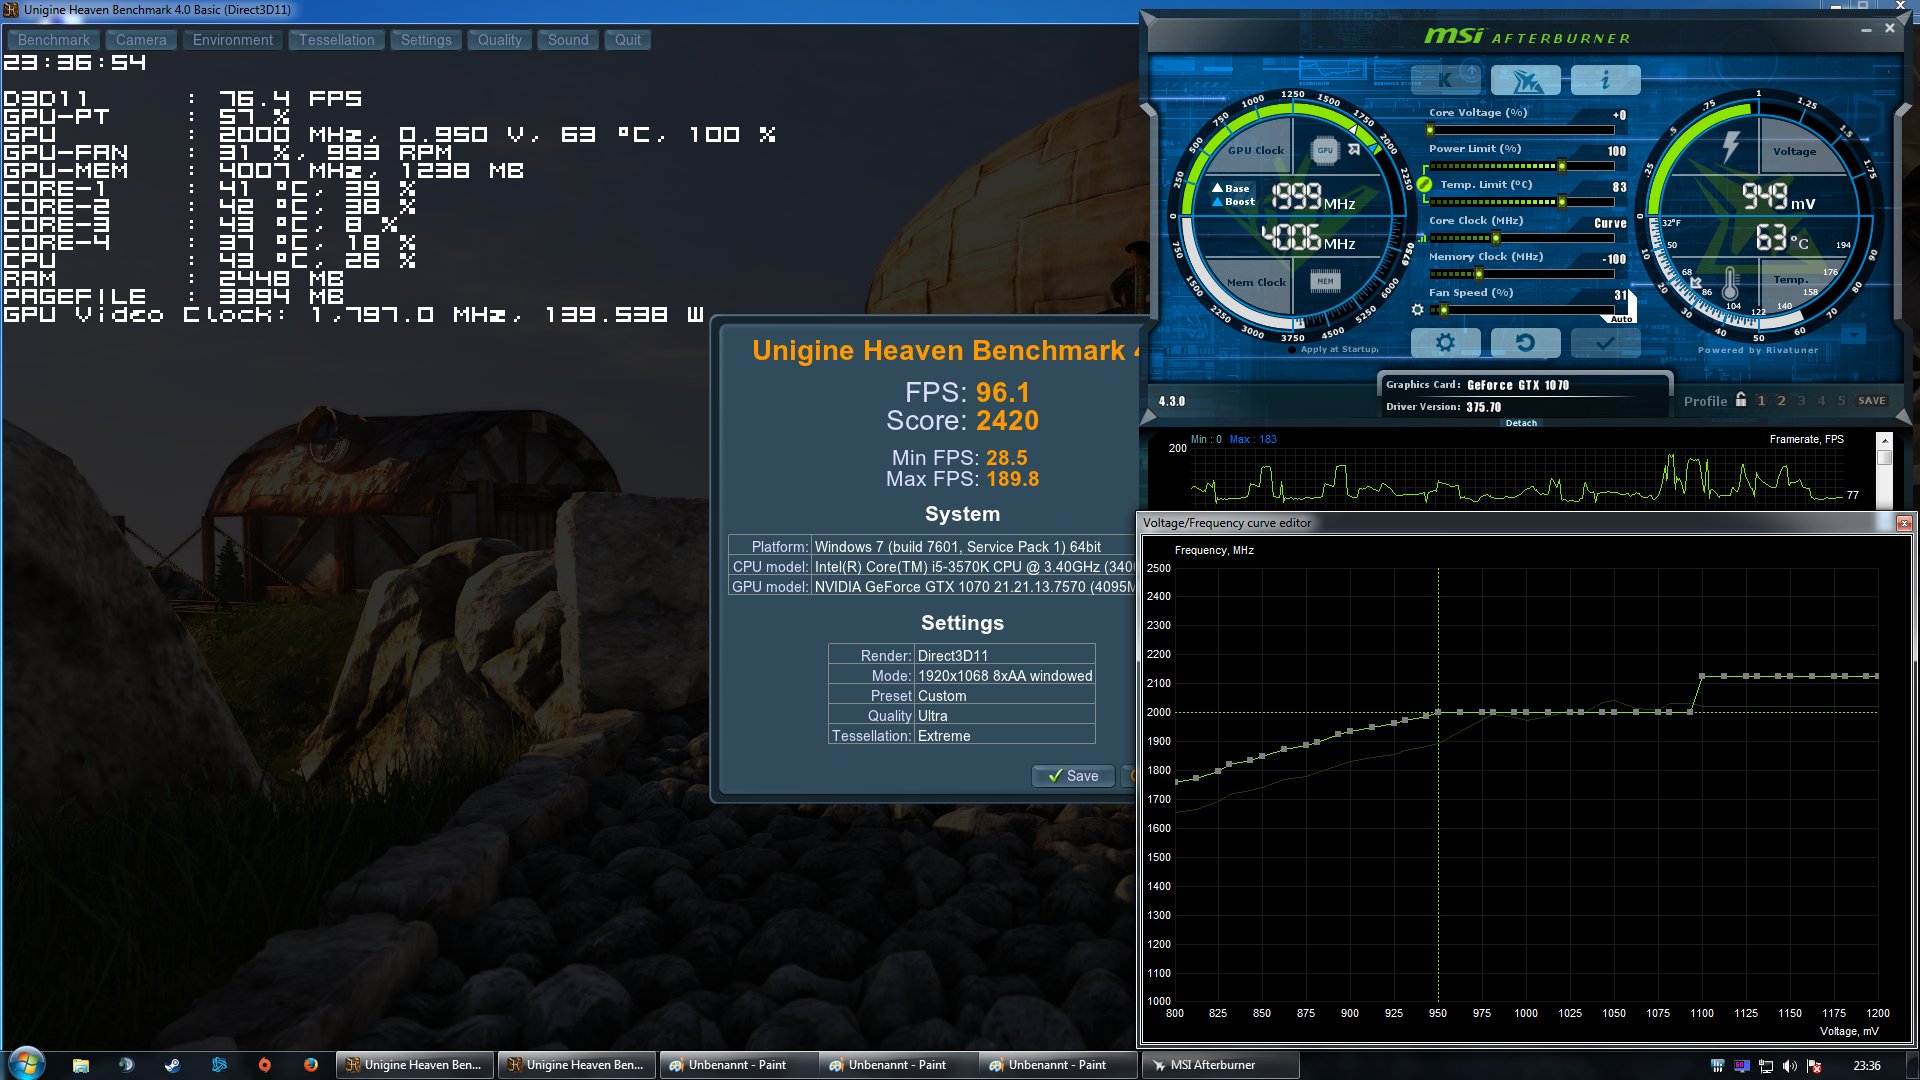
Task: Click the fan speed settings gear
Action: [1417, 310]
